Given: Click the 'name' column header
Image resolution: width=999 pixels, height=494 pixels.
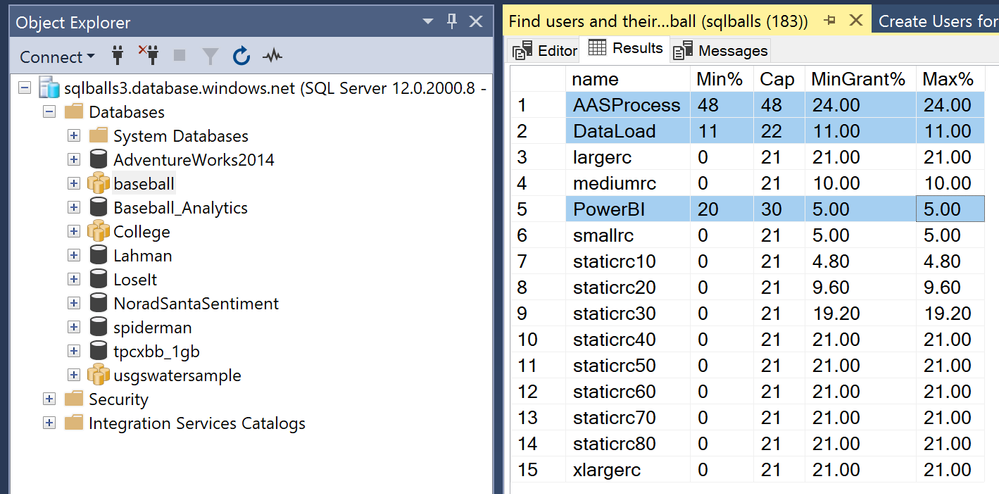Looking at the screenshot, I should tap(628, 78).
